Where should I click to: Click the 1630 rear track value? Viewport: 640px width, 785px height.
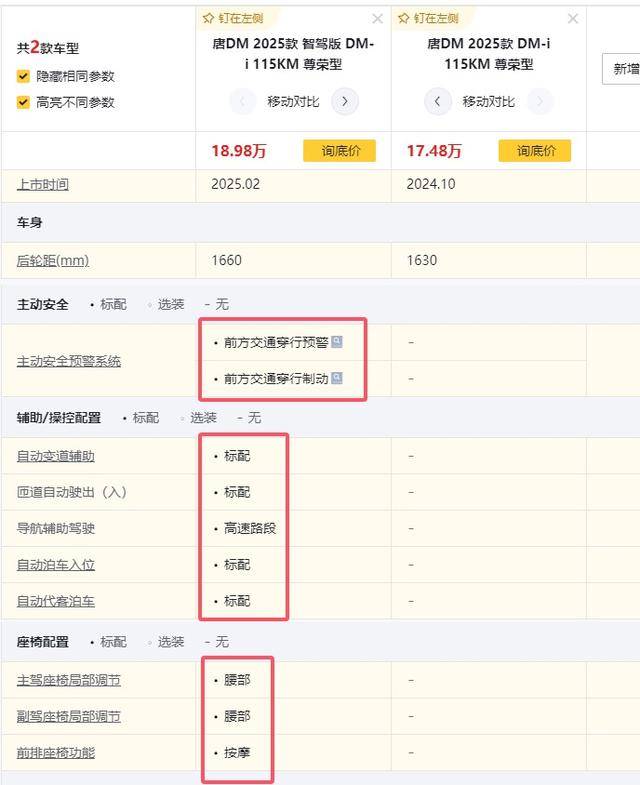click(422, 260)
